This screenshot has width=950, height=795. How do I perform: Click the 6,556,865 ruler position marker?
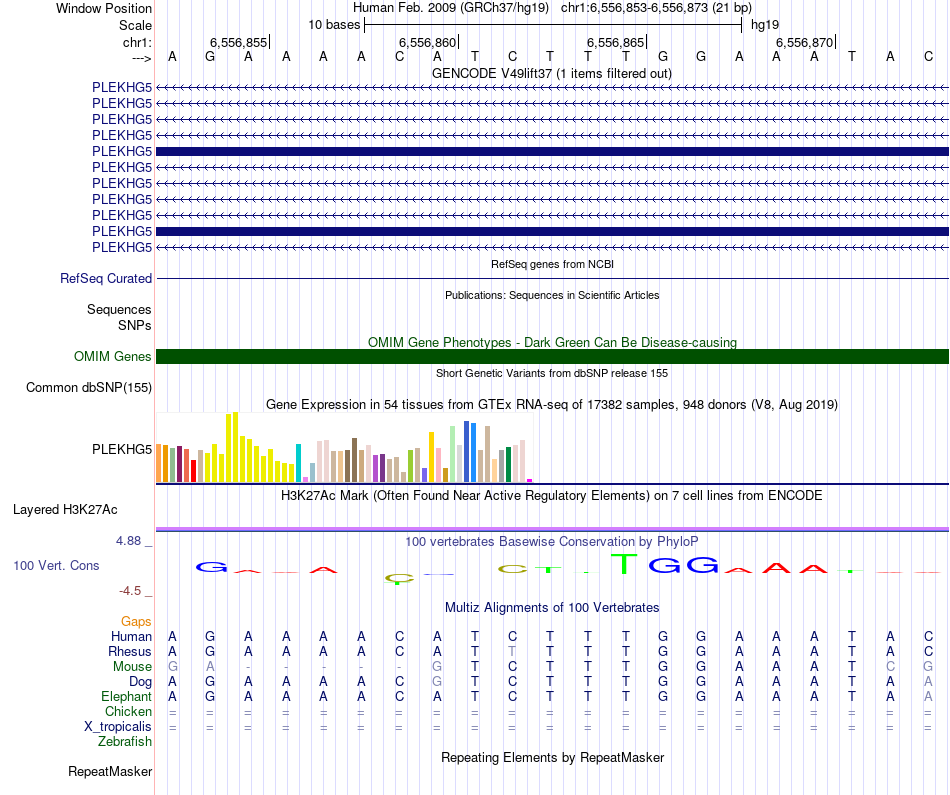click(616, 42)
